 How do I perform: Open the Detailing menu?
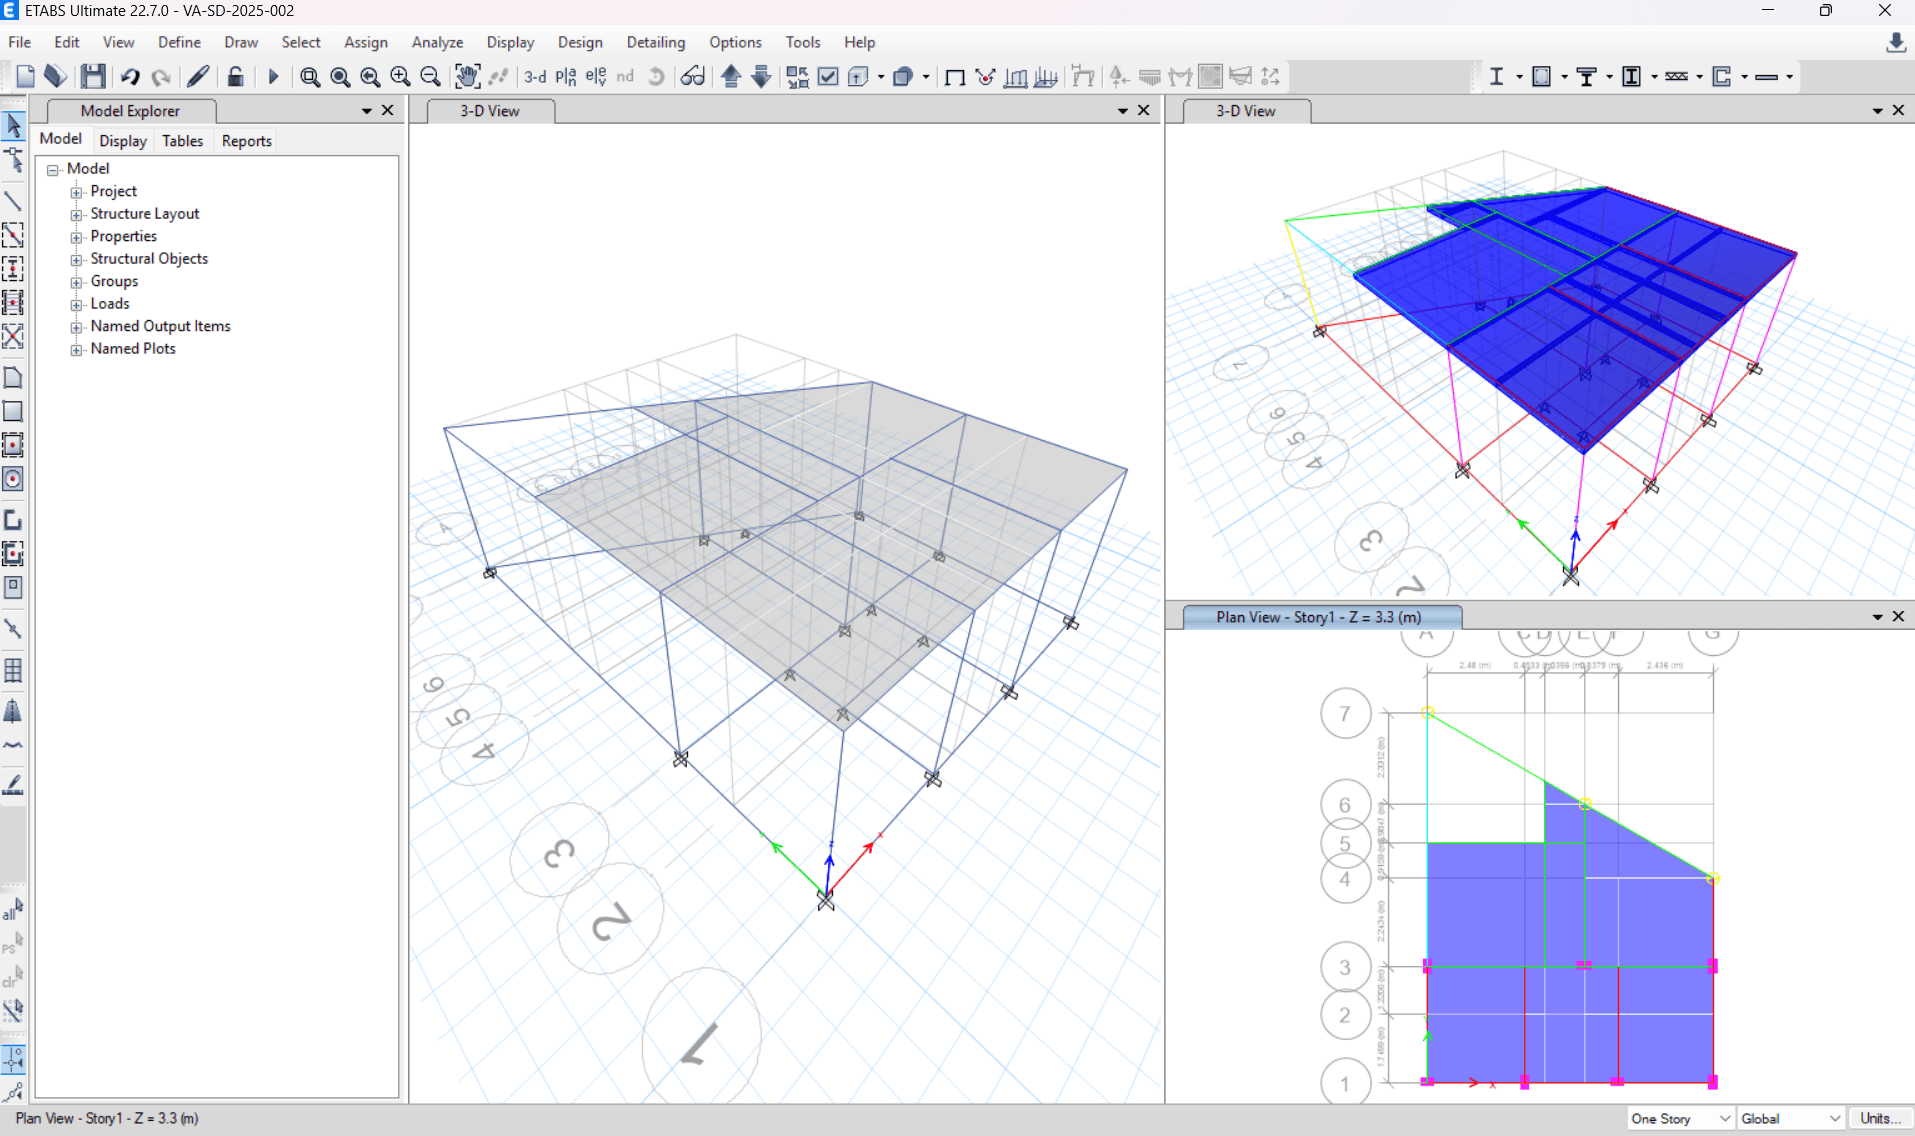tap(655, 42)
